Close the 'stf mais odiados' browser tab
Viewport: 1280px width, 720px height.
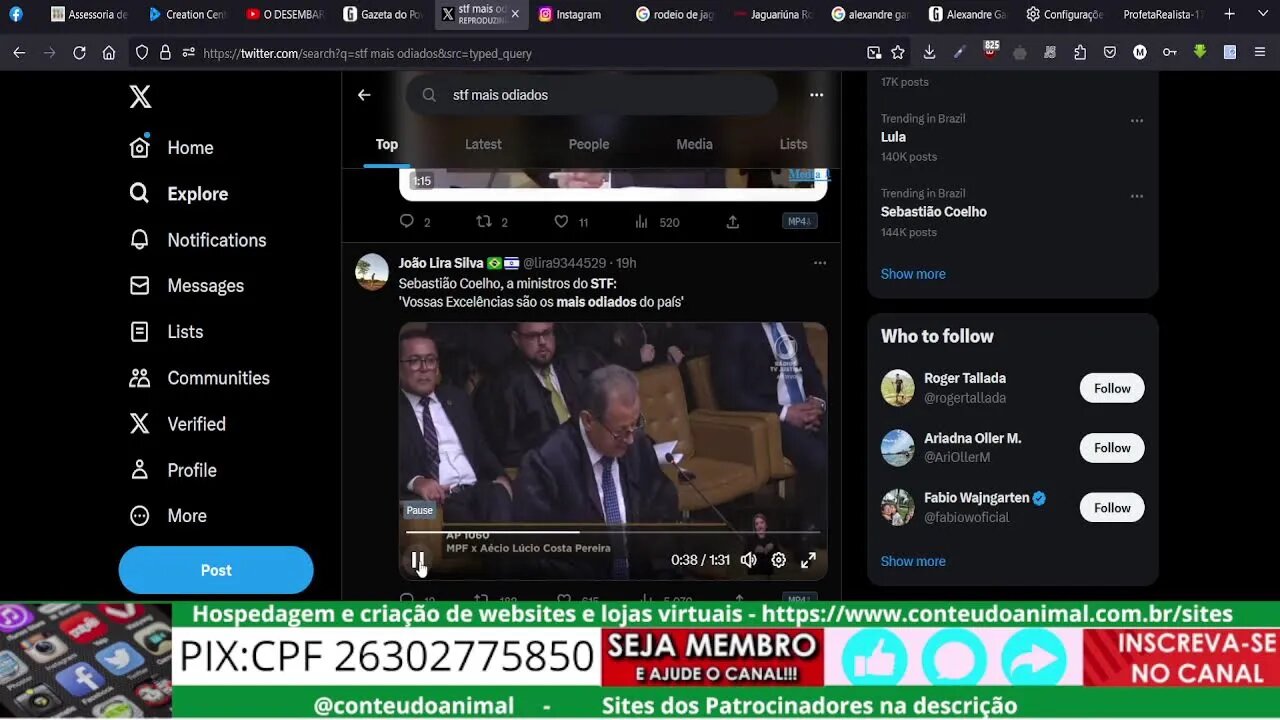click(515, 14)
